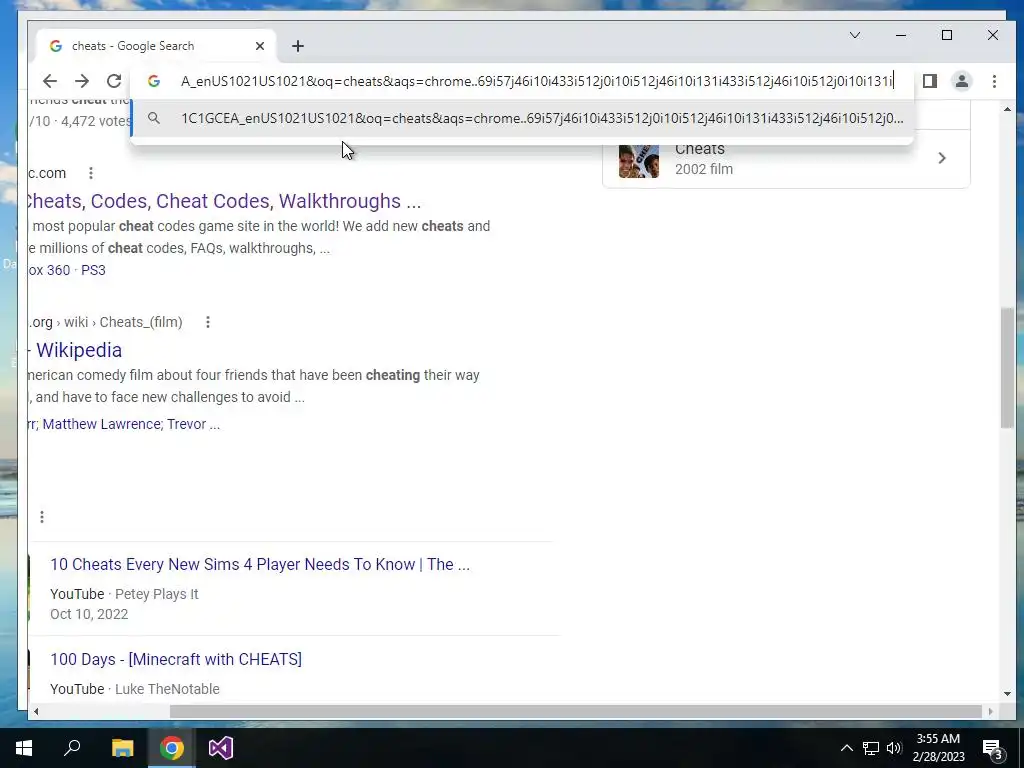1024x768 pixels.
Task: Click the Cheats 2002 film title text
Action: (x=699, y=149)
